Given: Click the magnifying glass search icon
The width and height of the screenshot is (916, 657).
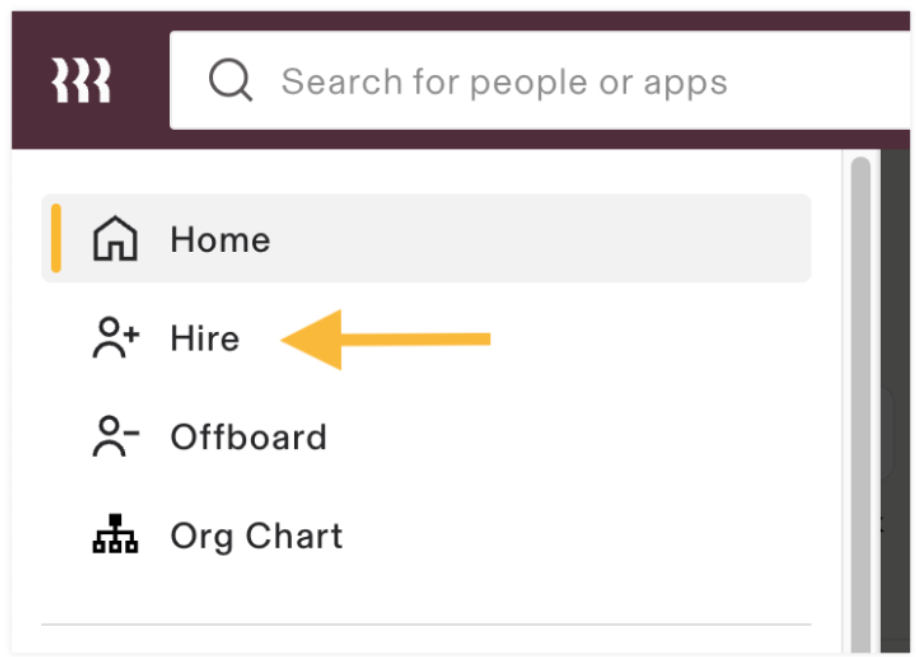Looking at the screenshot, I should pyautogui.click(x=230, y=81).
